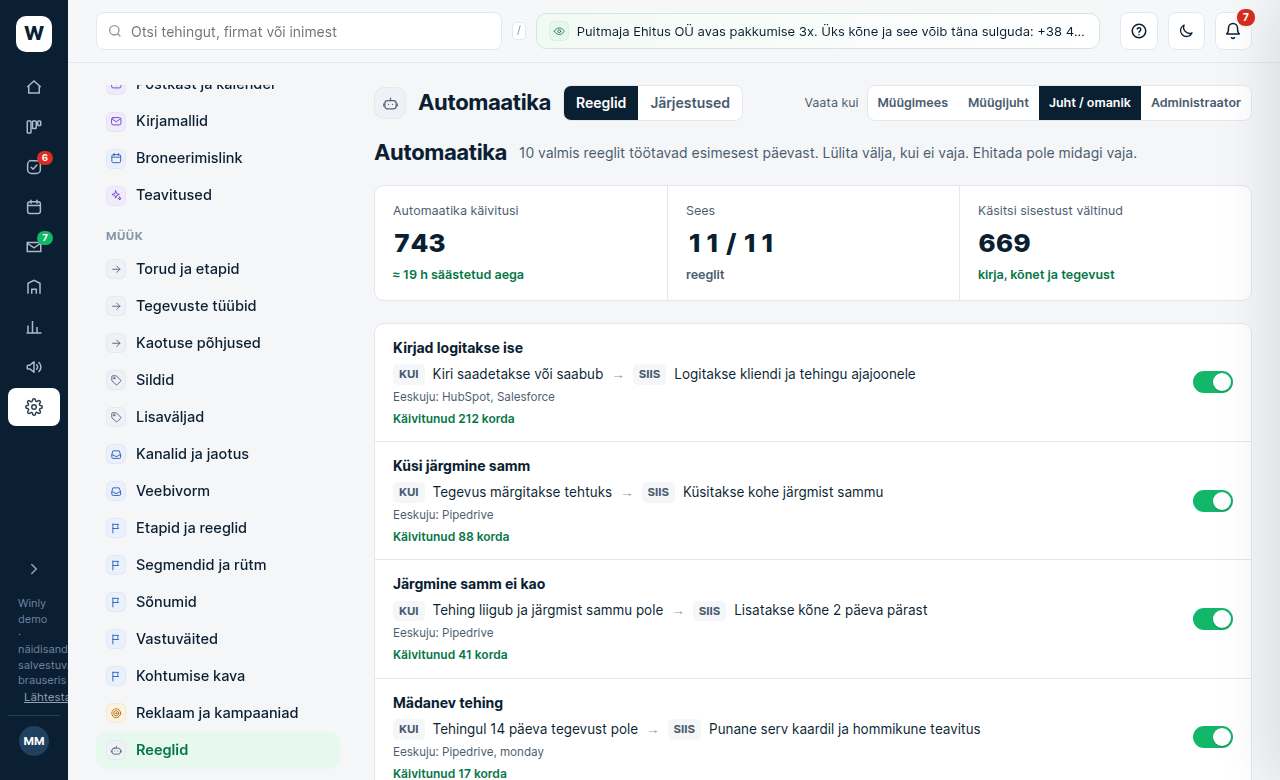Focus the search field 'Otsi tehingut, firmat või inimest'
This screenshot has height=780, width=1280.
(299, 31)
